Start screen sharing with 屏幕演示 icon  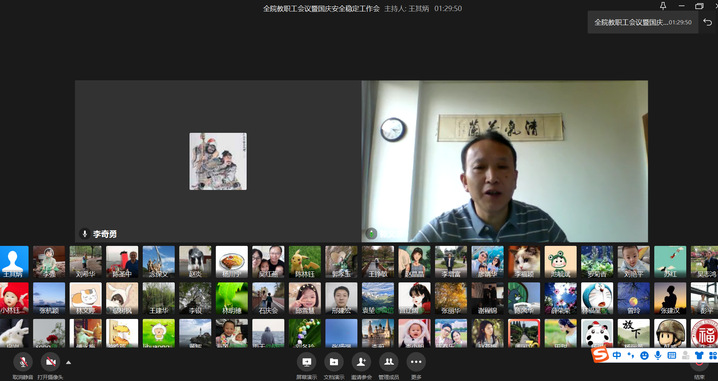pyautogui.click(x=306, y=362)
